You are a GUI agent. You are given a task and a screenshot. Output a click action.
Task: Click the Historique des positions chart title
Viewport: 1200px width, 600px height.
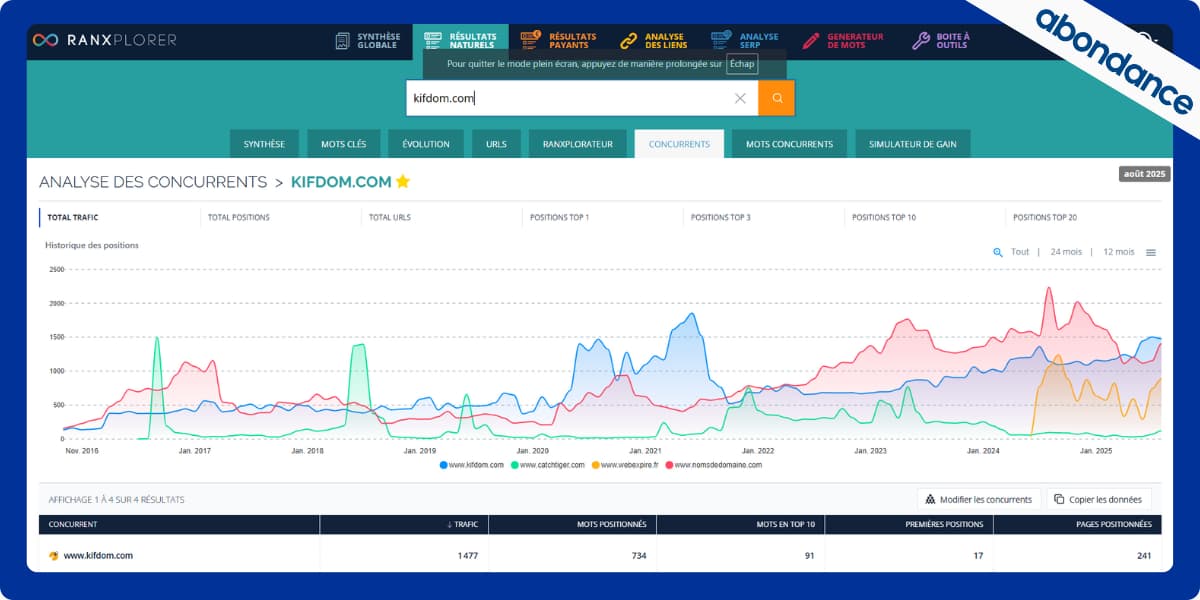pyautogui.click(x=92, y=245)
